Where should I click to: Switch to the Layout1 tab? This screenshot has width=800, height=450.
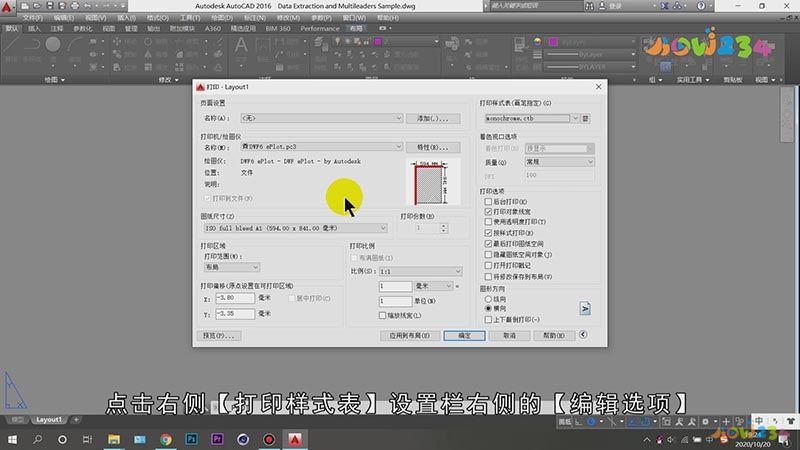(x=49, y=419)
